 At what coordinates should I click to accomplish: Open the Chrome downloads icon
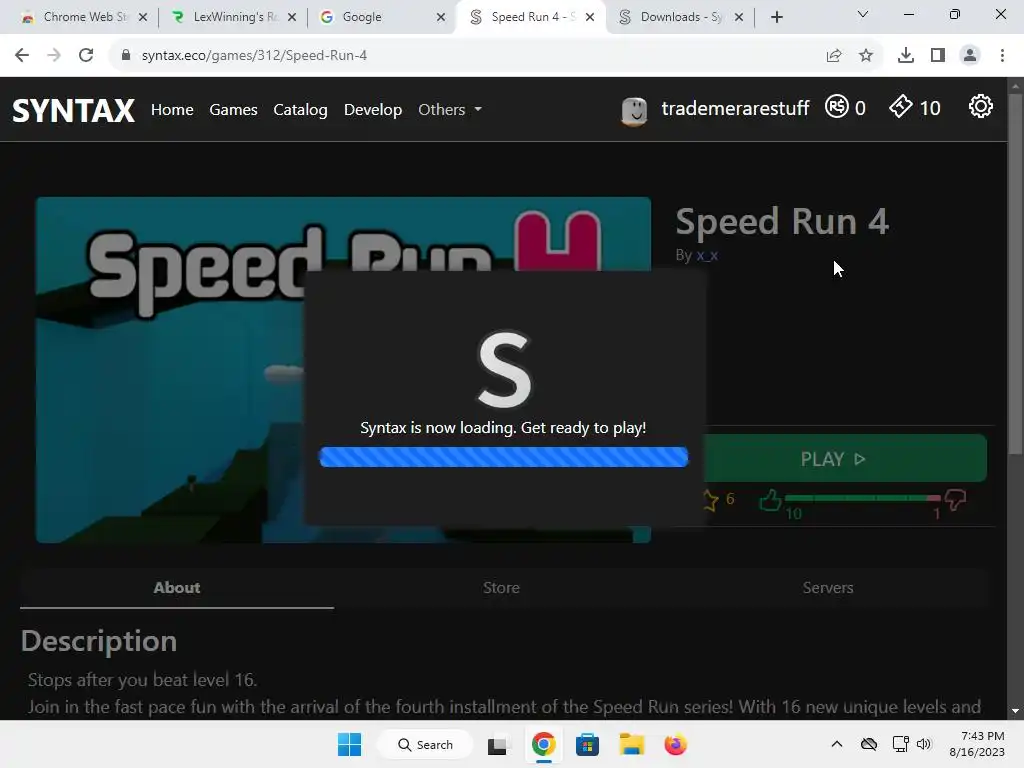[906, 56]
